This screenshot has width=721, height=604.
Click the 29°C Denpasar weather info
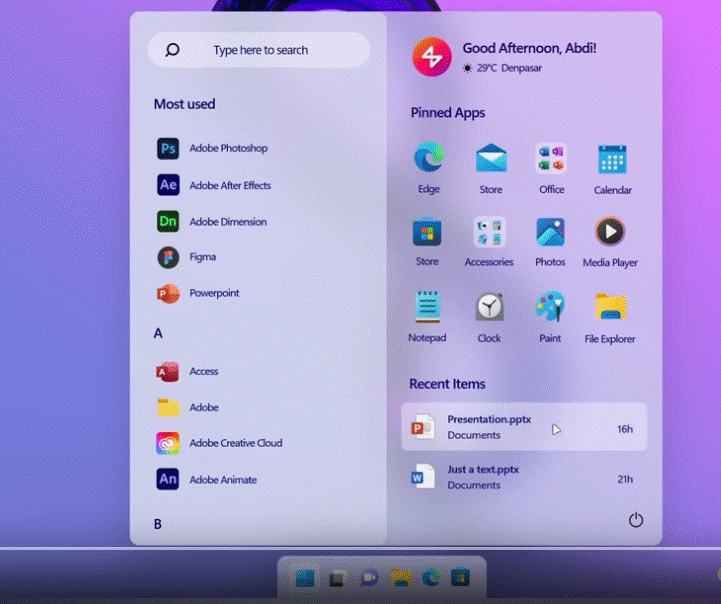502,68
